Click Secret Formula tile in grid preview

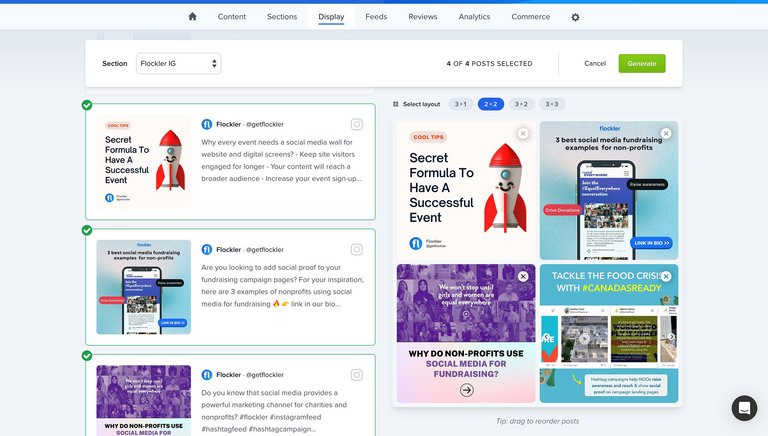(466, 191)
